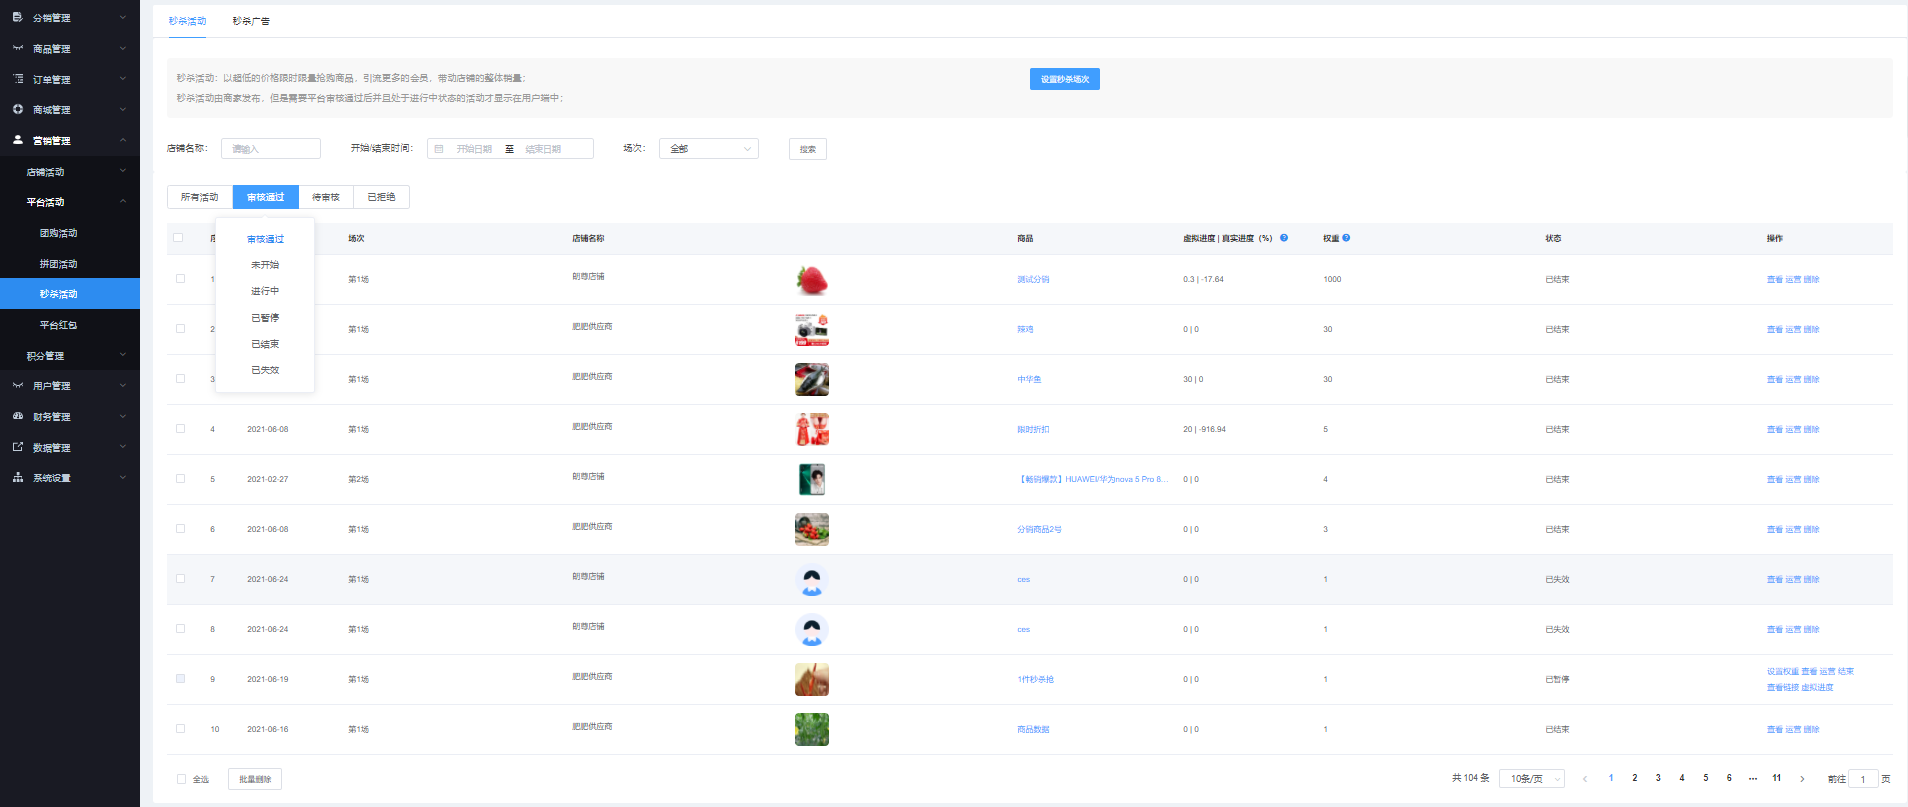
Task: Click the strawberry product thumbnail
Action: [812, 280]
